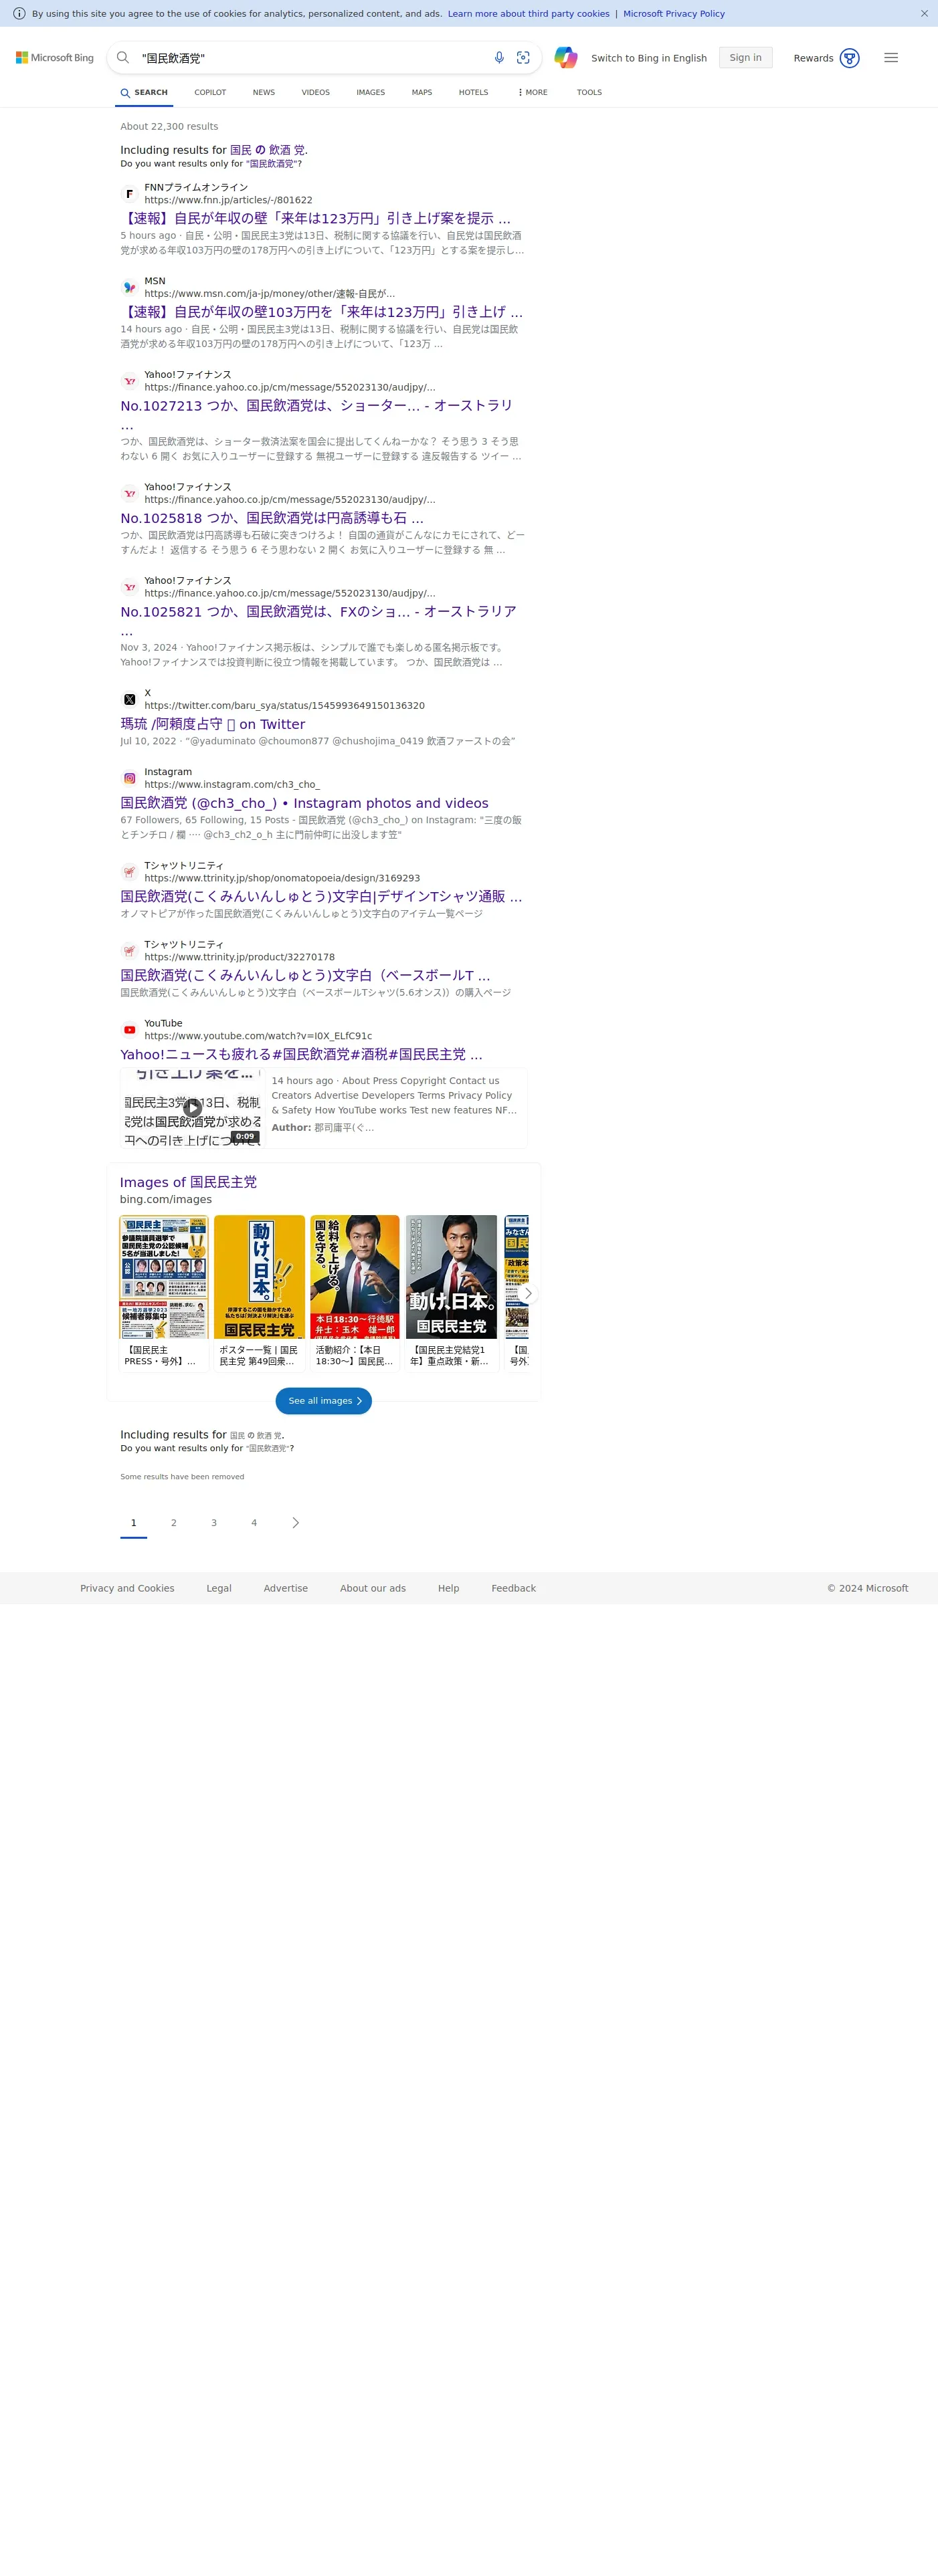Expand the MORE menu
The image size is (938, 2576).
click(x=533, y=92)
